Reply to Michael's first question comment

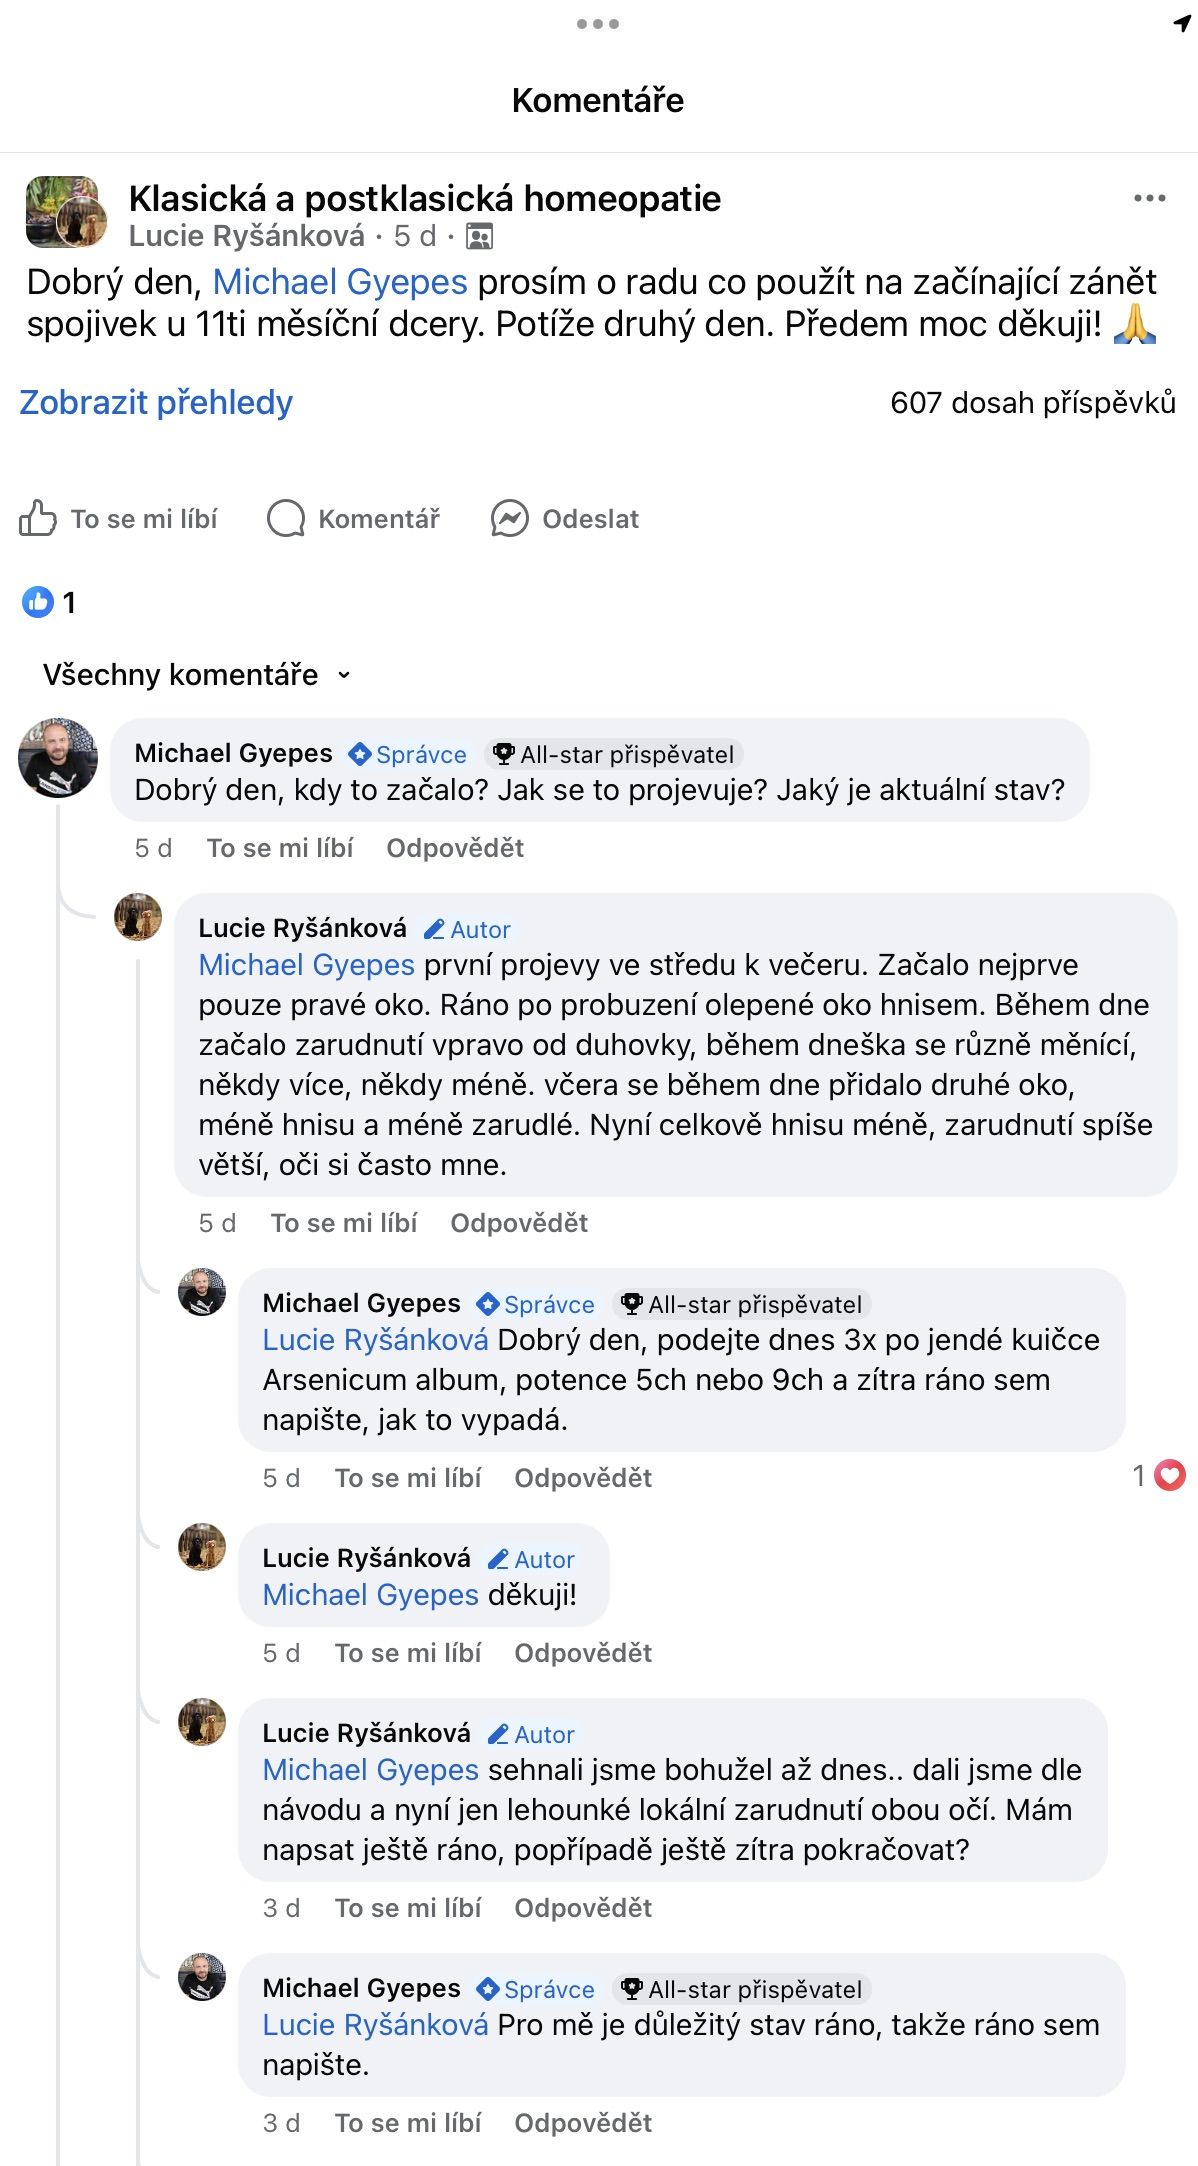pos(455,848)
